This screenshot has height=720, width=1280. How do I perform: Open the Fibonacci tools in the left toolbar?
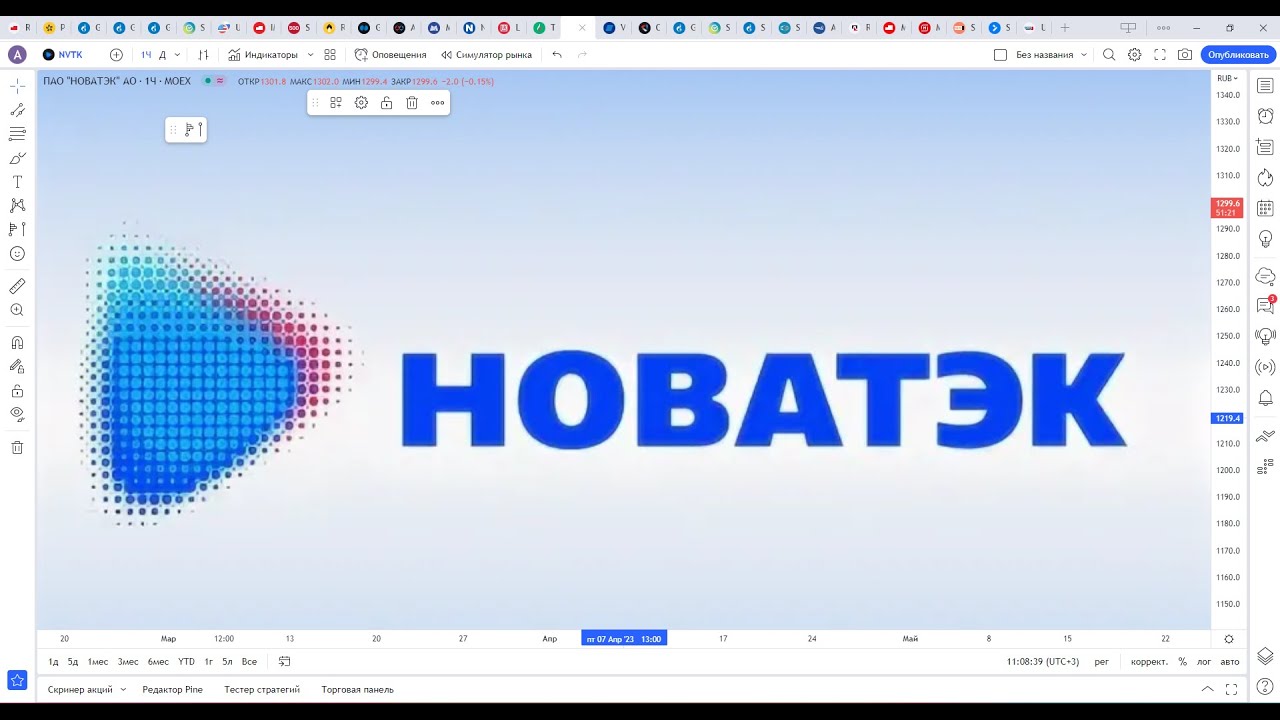tap(17, 134)
